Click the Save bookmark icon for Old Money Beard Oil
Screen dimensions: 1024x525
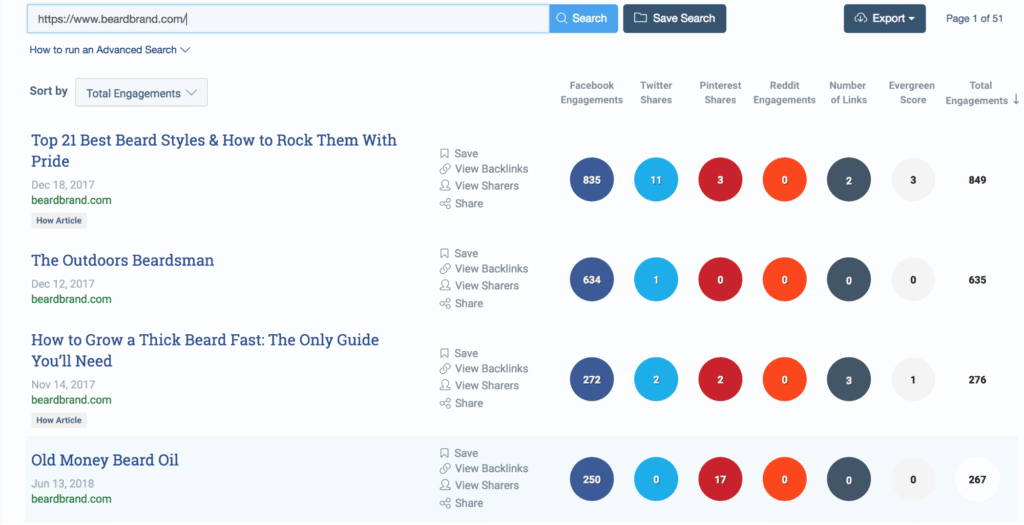[445, 454]
